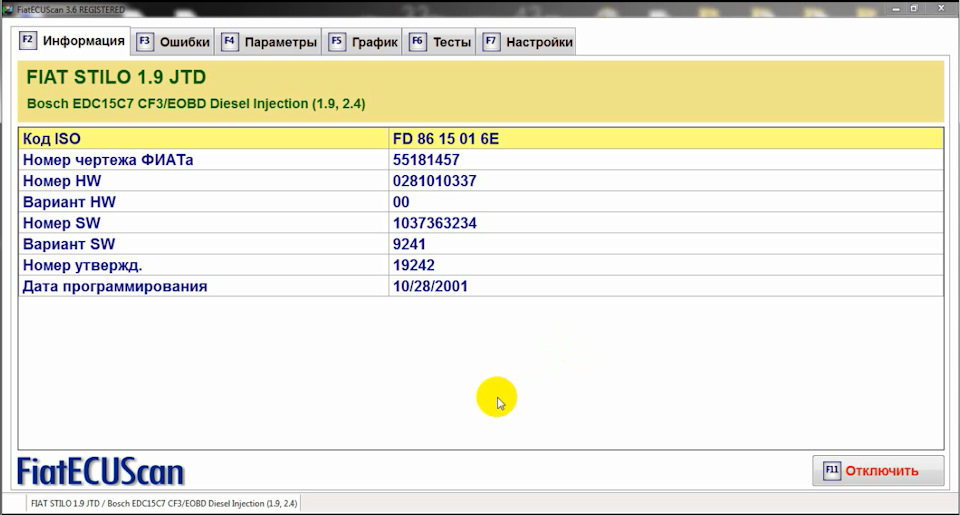Click the FiatECUScan app icon in title bar
The image size is (960, 515).
point(9,10)
